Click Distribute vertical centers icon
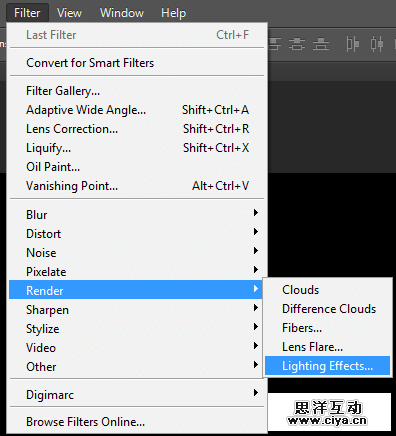This screenshot has width=396, height=436. [x=297, y=44]
